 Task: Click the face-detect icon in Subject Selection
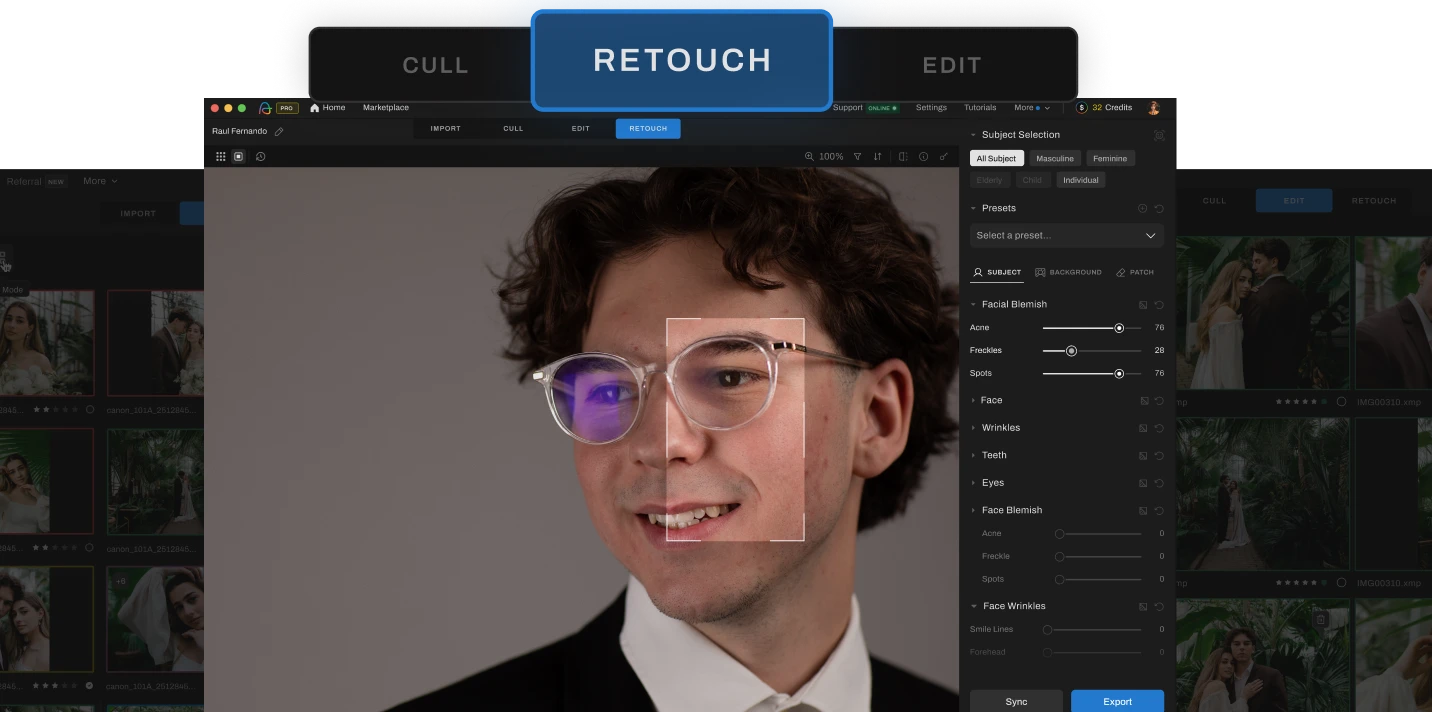1159,135
